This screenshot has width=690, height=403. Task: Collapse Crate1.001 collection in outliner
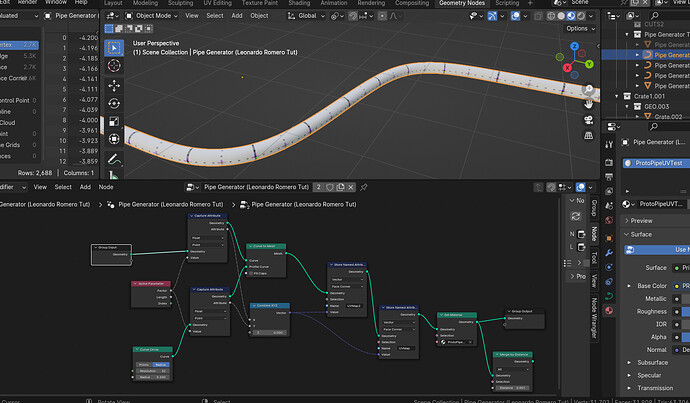click(x=617, y=96)
